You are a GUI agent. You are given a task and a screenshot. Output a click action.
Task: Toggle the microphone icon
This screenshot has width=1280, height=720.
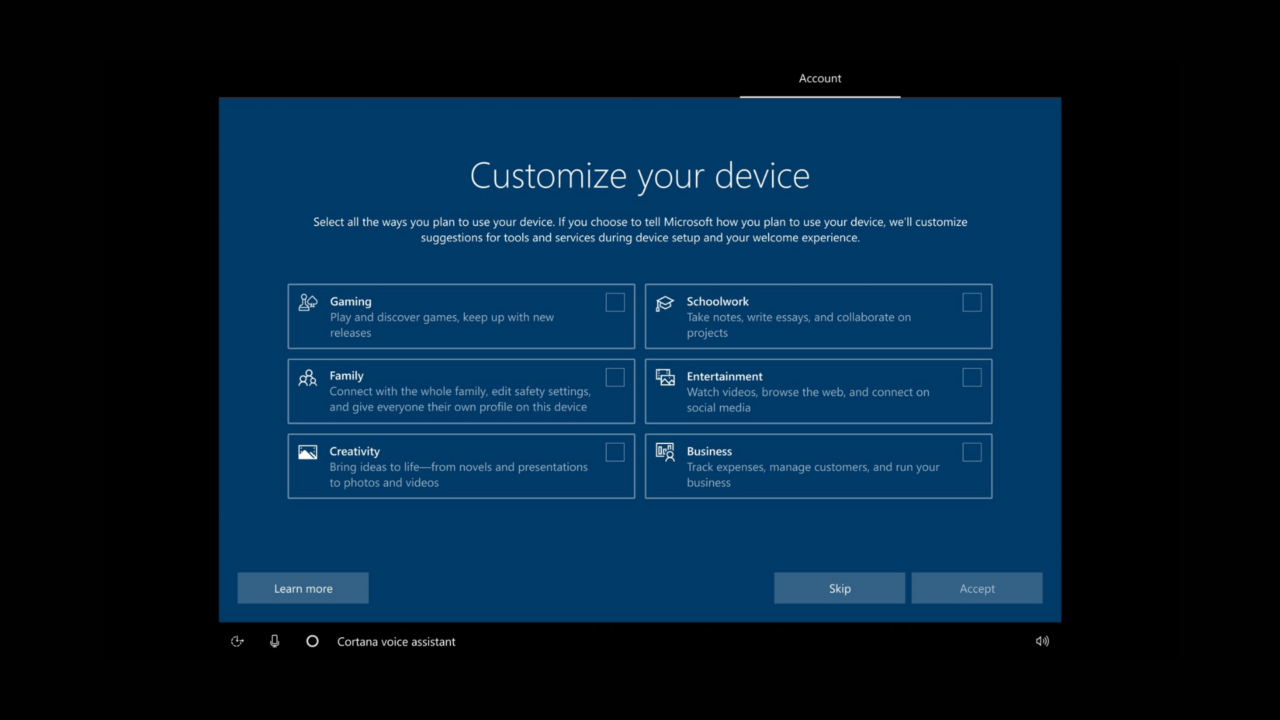tap(275, 641)
